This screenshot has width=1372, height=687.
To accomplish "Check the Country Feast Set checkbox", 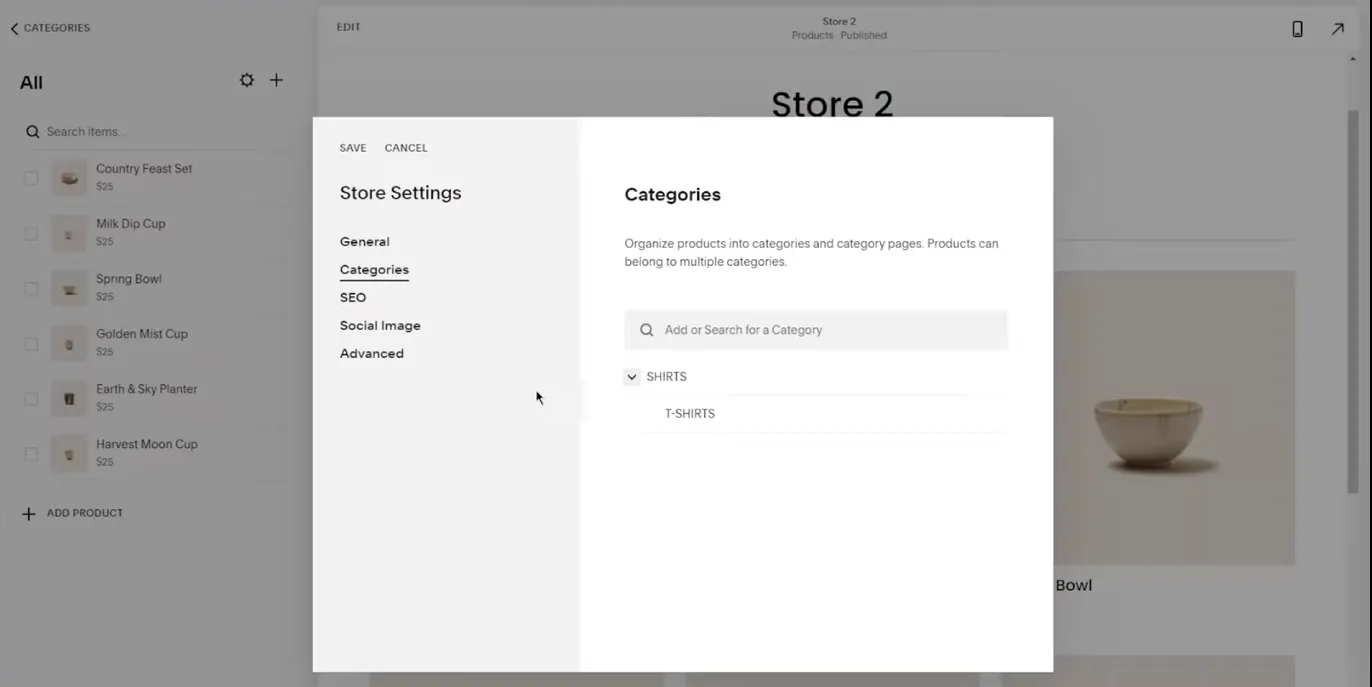I will (x=31, y=178).
